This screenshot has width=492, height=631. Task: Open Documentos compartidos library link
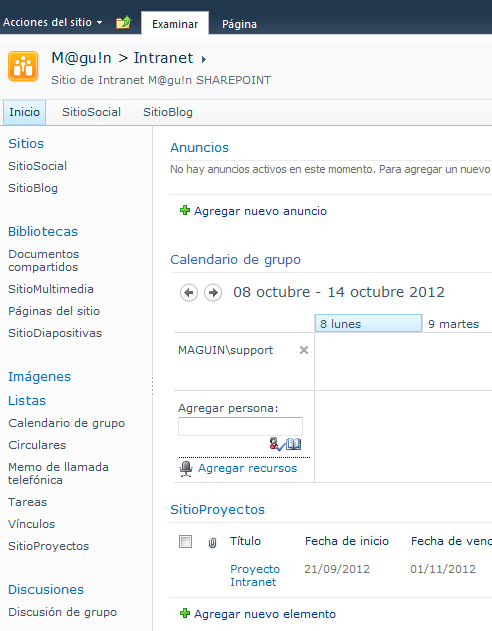[43, 260]
